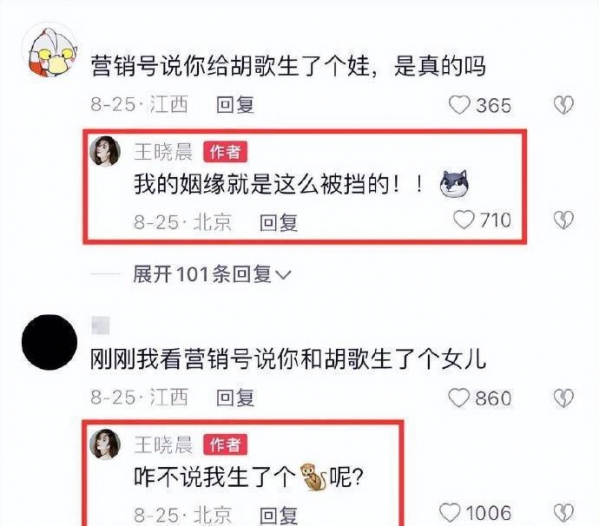
Task: Tap broken heart beside 1006 likes
Action: (564, 513)
